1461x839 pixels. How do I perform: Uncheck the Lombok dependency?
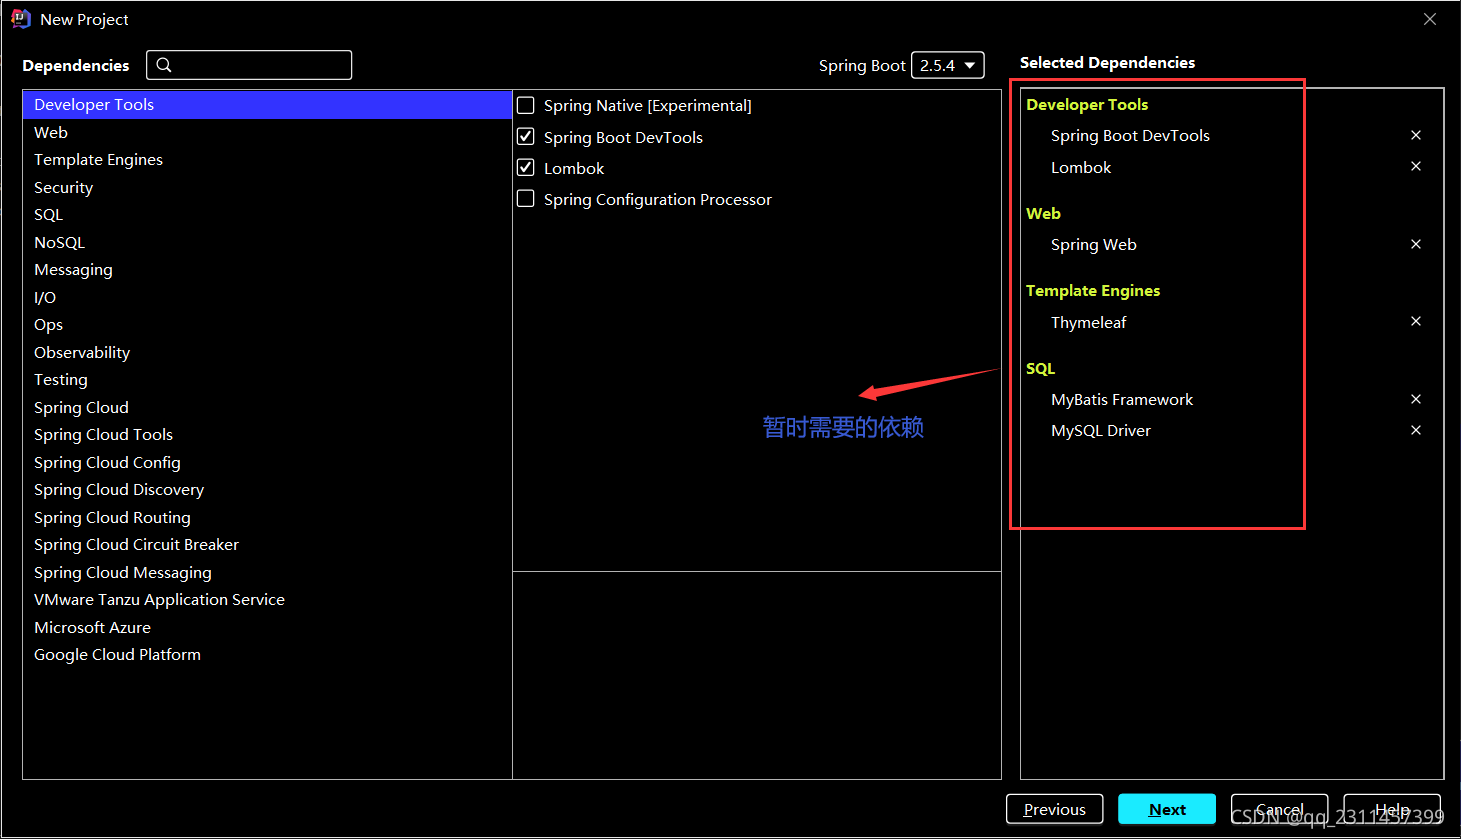pyautogui.click(x=526, y=167)
